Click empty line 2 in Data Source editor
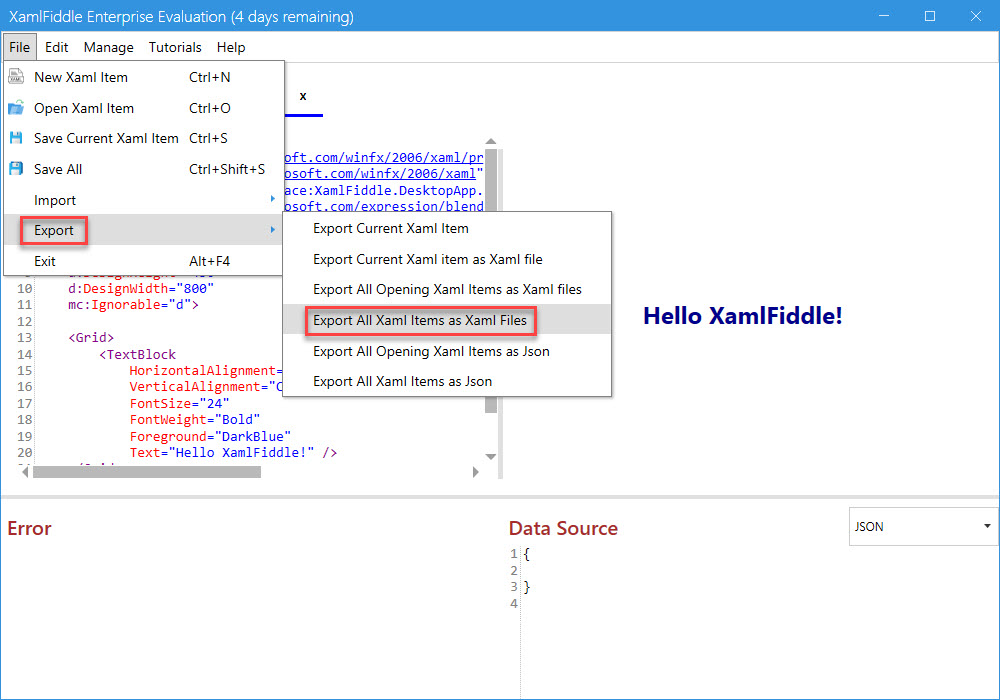Screen dimensions: 1000x700 click(759, 571)
